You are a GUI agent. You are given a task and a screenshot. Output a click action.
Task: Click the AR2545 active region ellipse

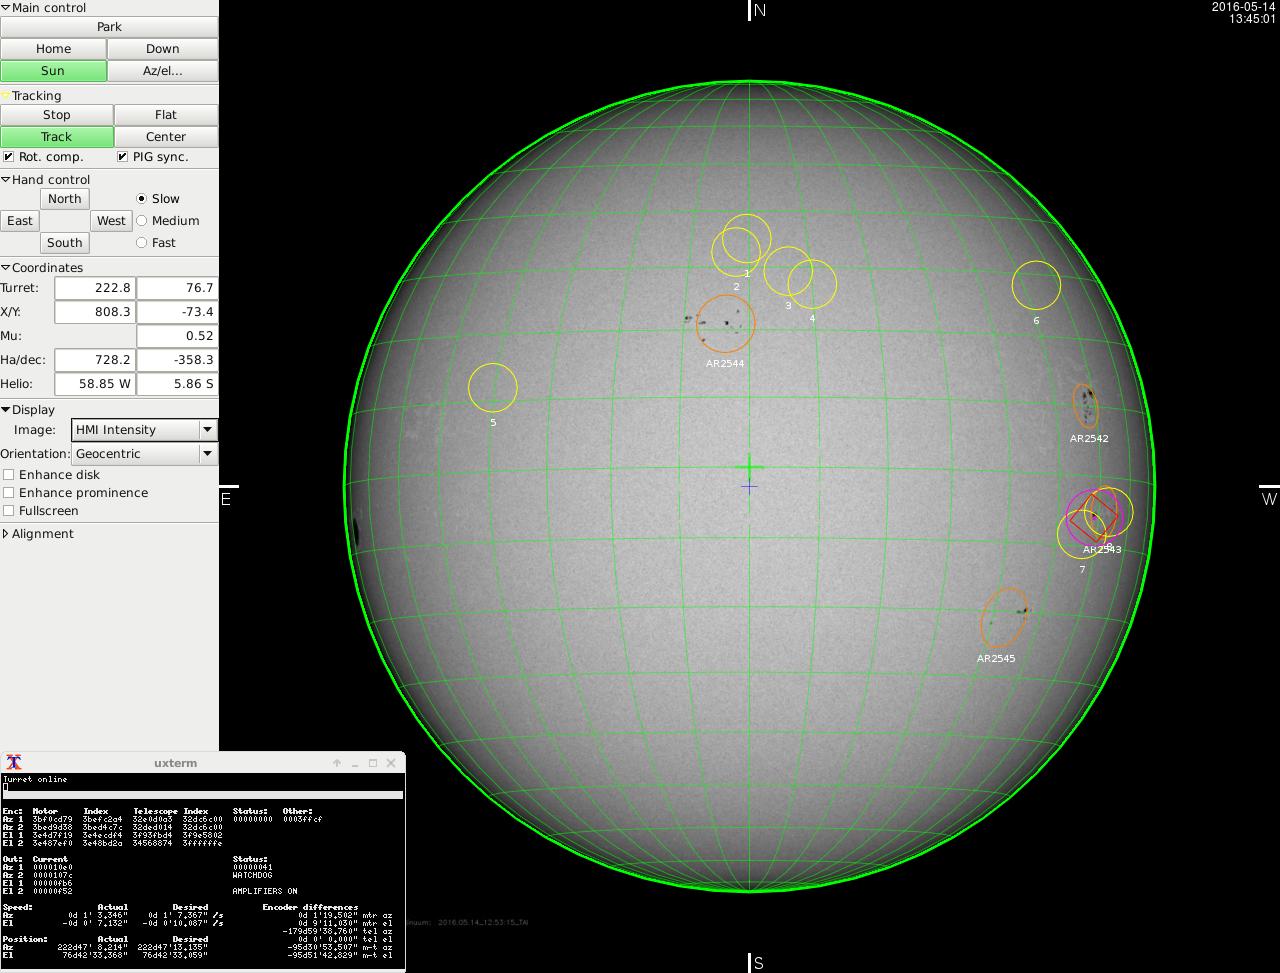point(1003,618)
